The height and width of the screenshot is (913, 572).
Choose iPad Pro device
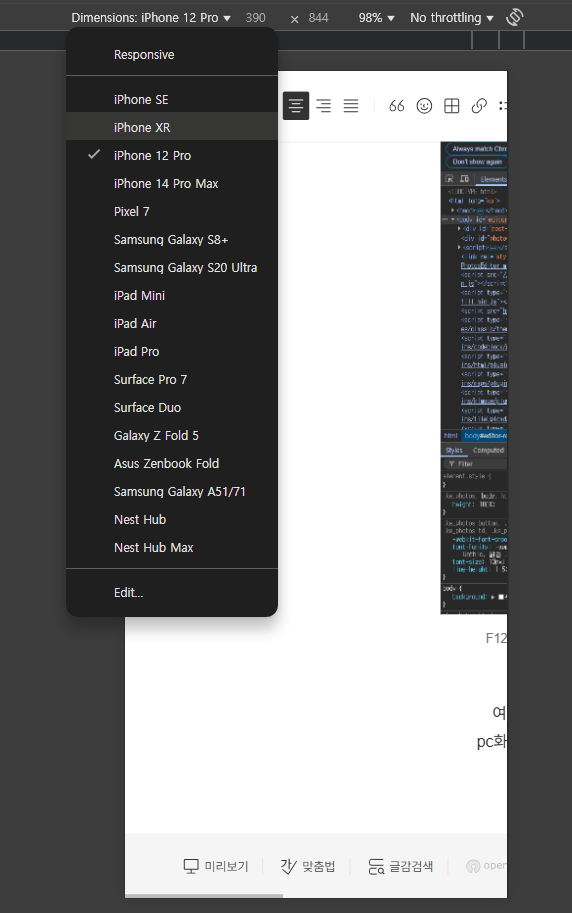[172, 351]
